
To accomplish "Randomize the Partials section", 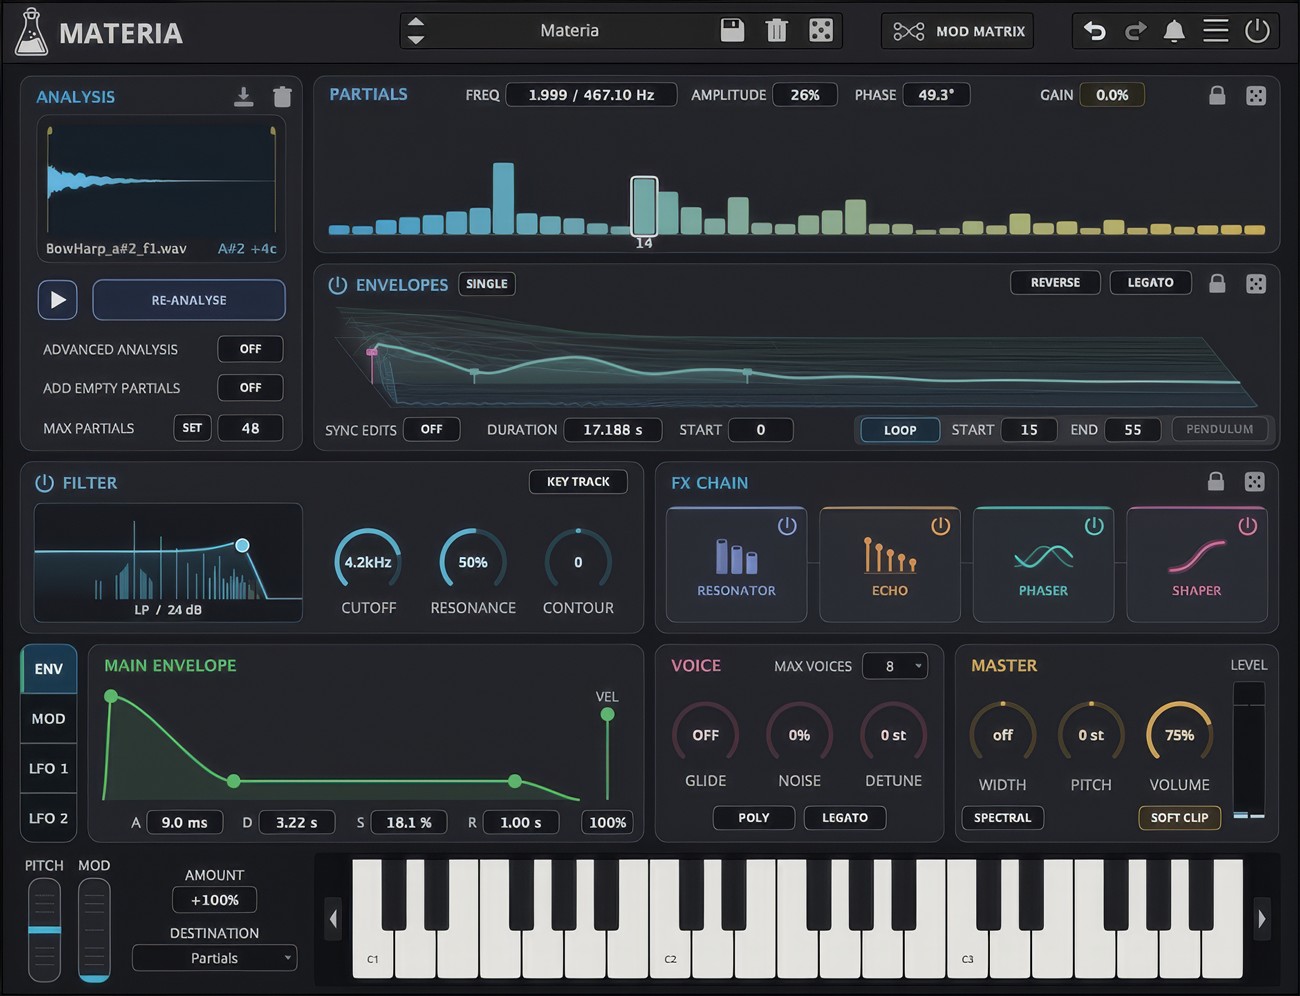I will [x=1256, y=95].
